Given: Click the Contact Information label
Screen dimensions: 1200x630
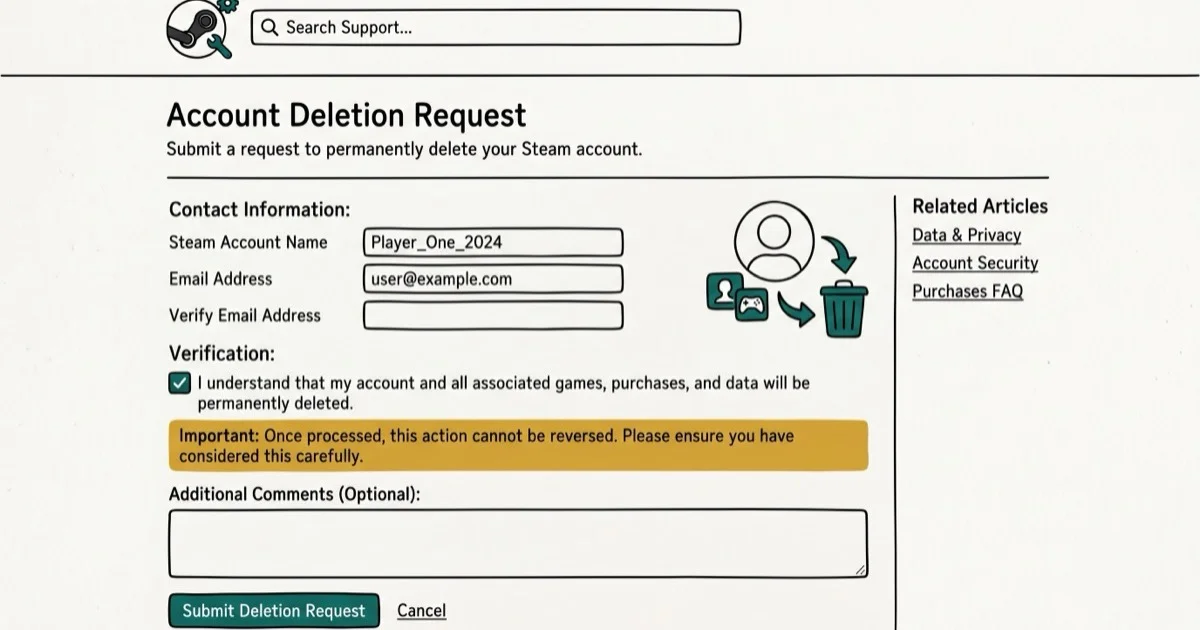Looking at the screenshot, I should [260, 210].
